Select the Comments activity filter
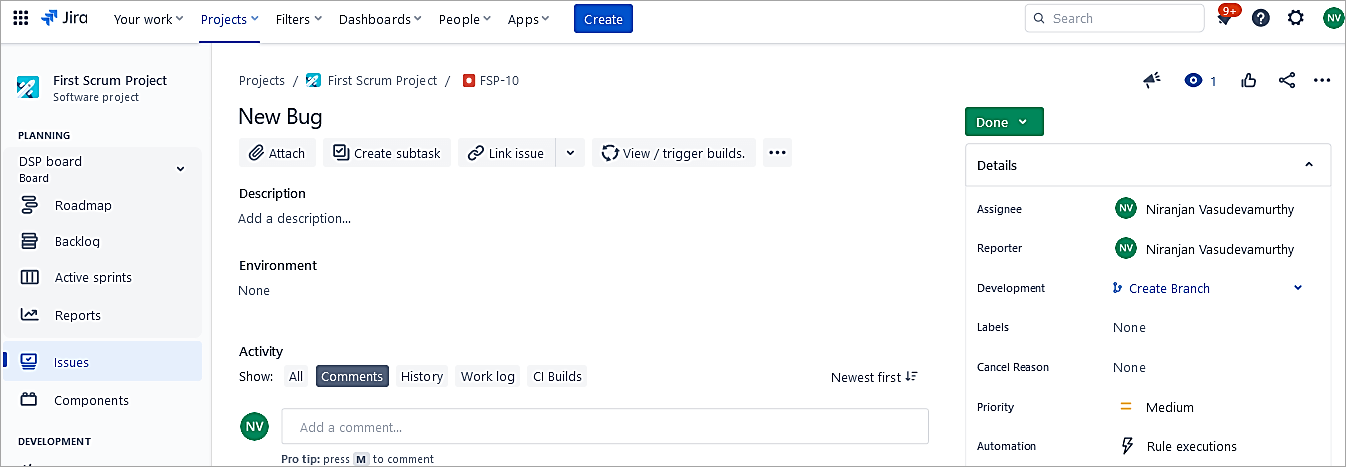Viewport: 1346px width, 467px height. pos(352,377)
